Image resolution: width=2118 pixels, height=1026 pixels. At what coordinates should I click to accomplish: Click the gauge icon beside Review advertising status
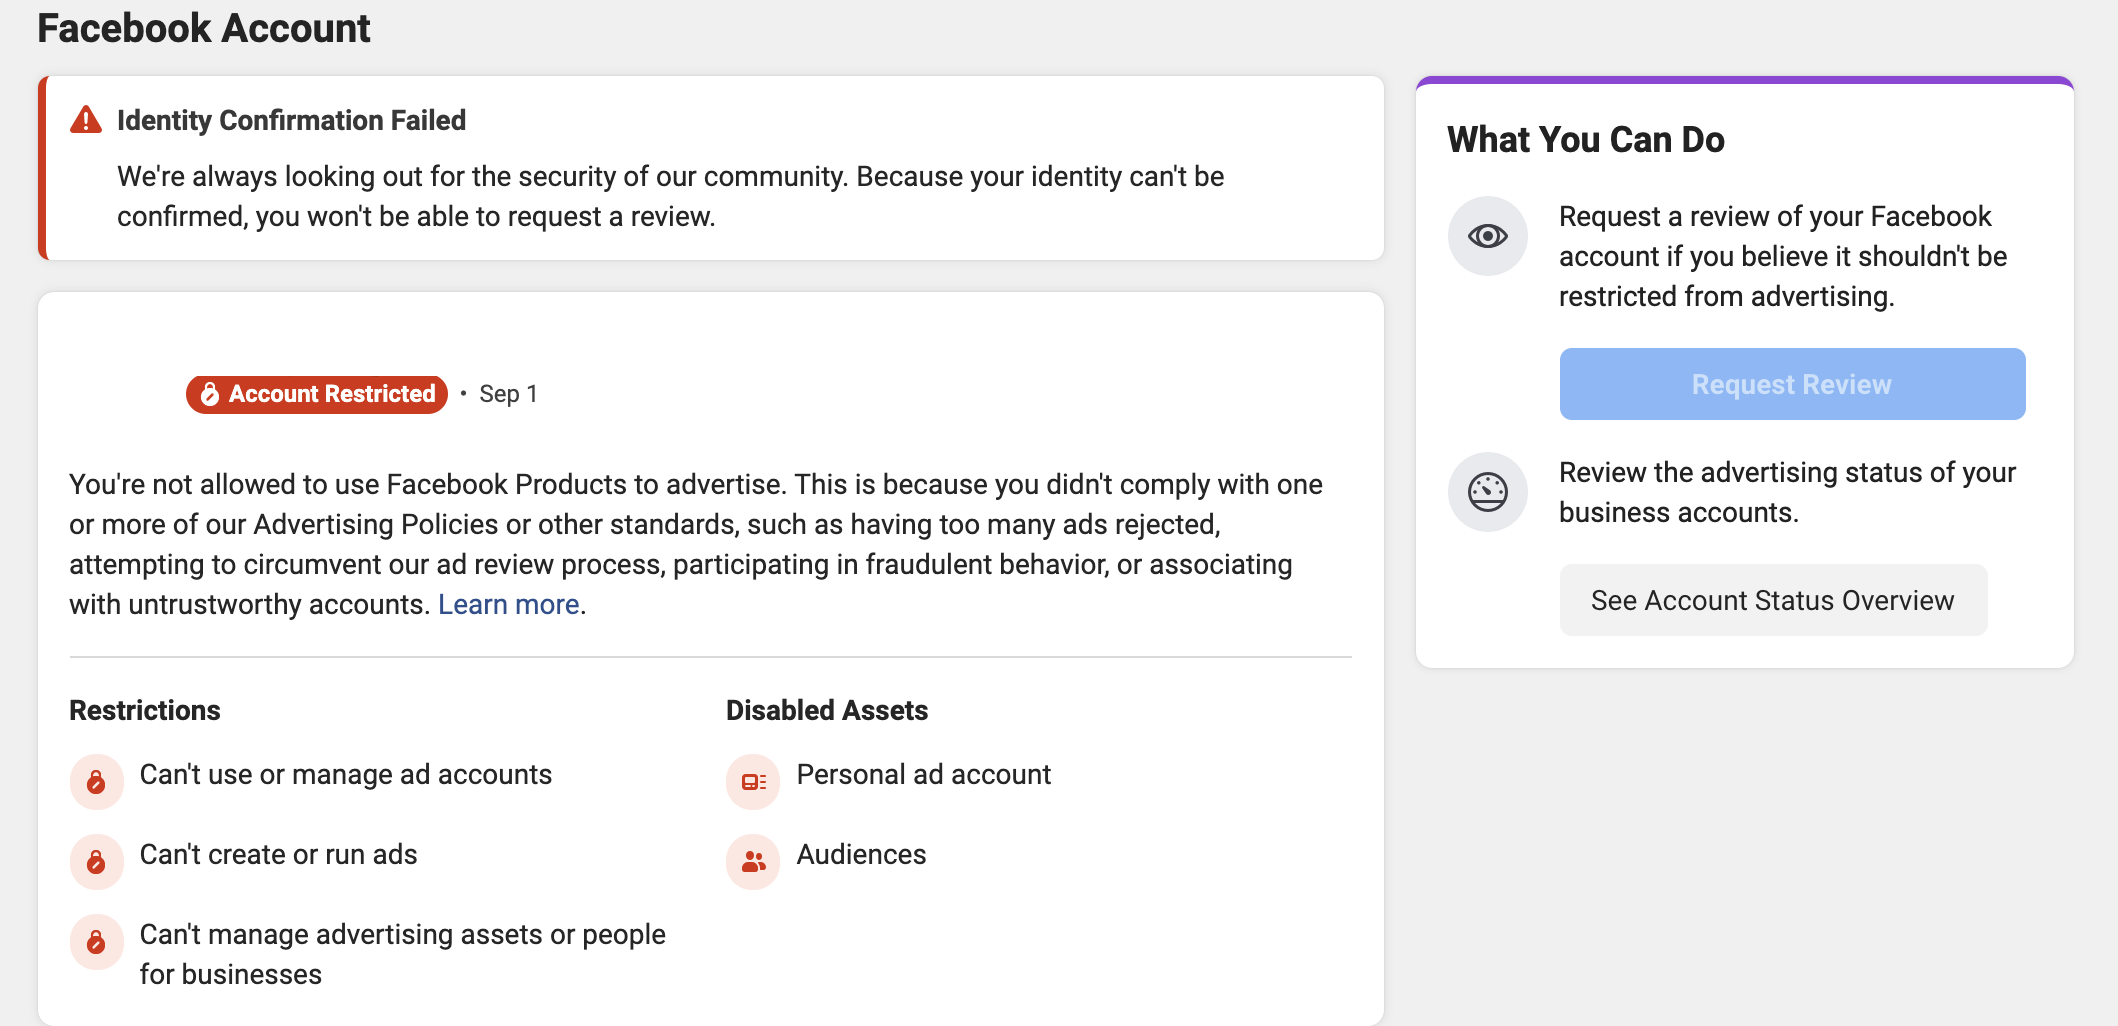tap(1488, 492)
